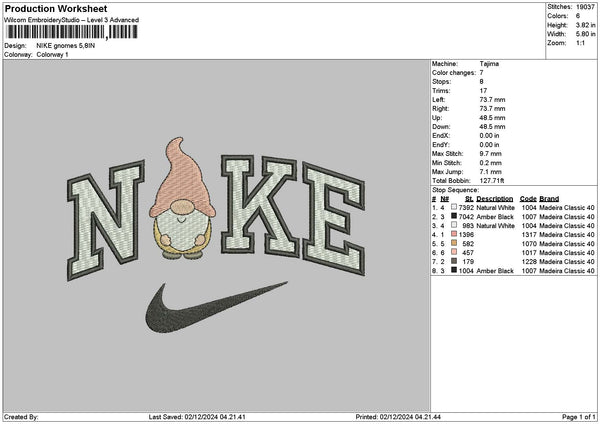Click the Wilcom EmbroideryStudio Level 3 Advanced text
Image resolution: width=600 pixels, height=424 pixels.
tap(72, 20)
